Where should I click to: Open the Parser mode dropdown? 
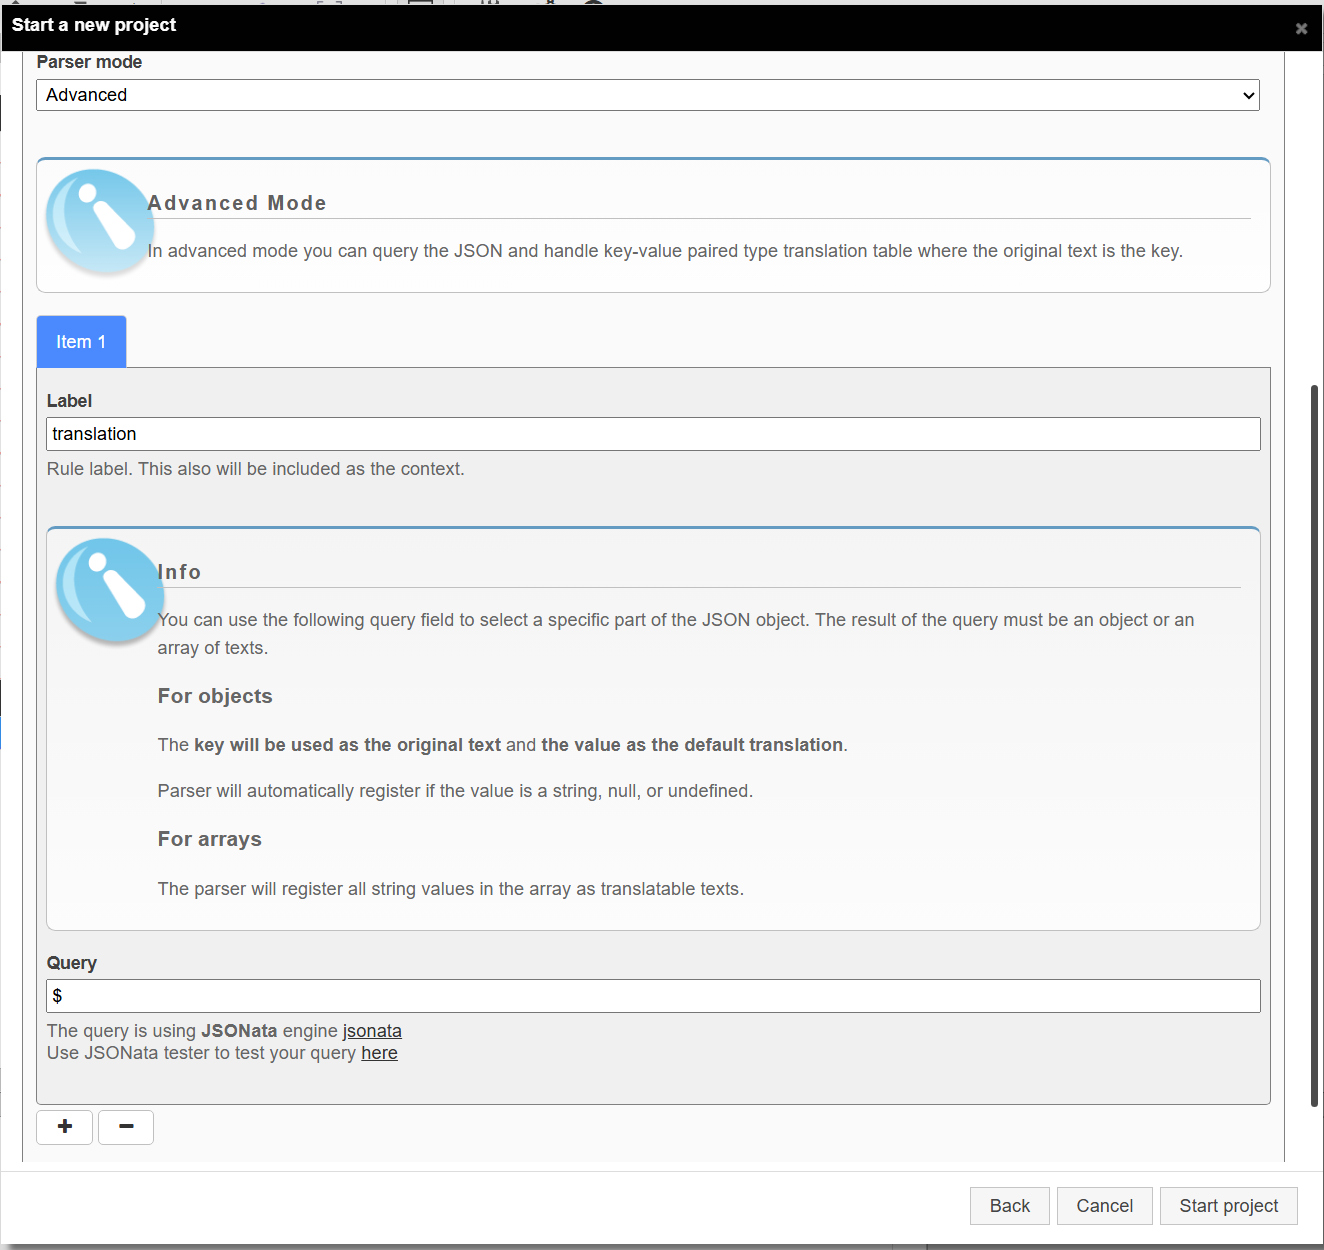coord(647,95)
